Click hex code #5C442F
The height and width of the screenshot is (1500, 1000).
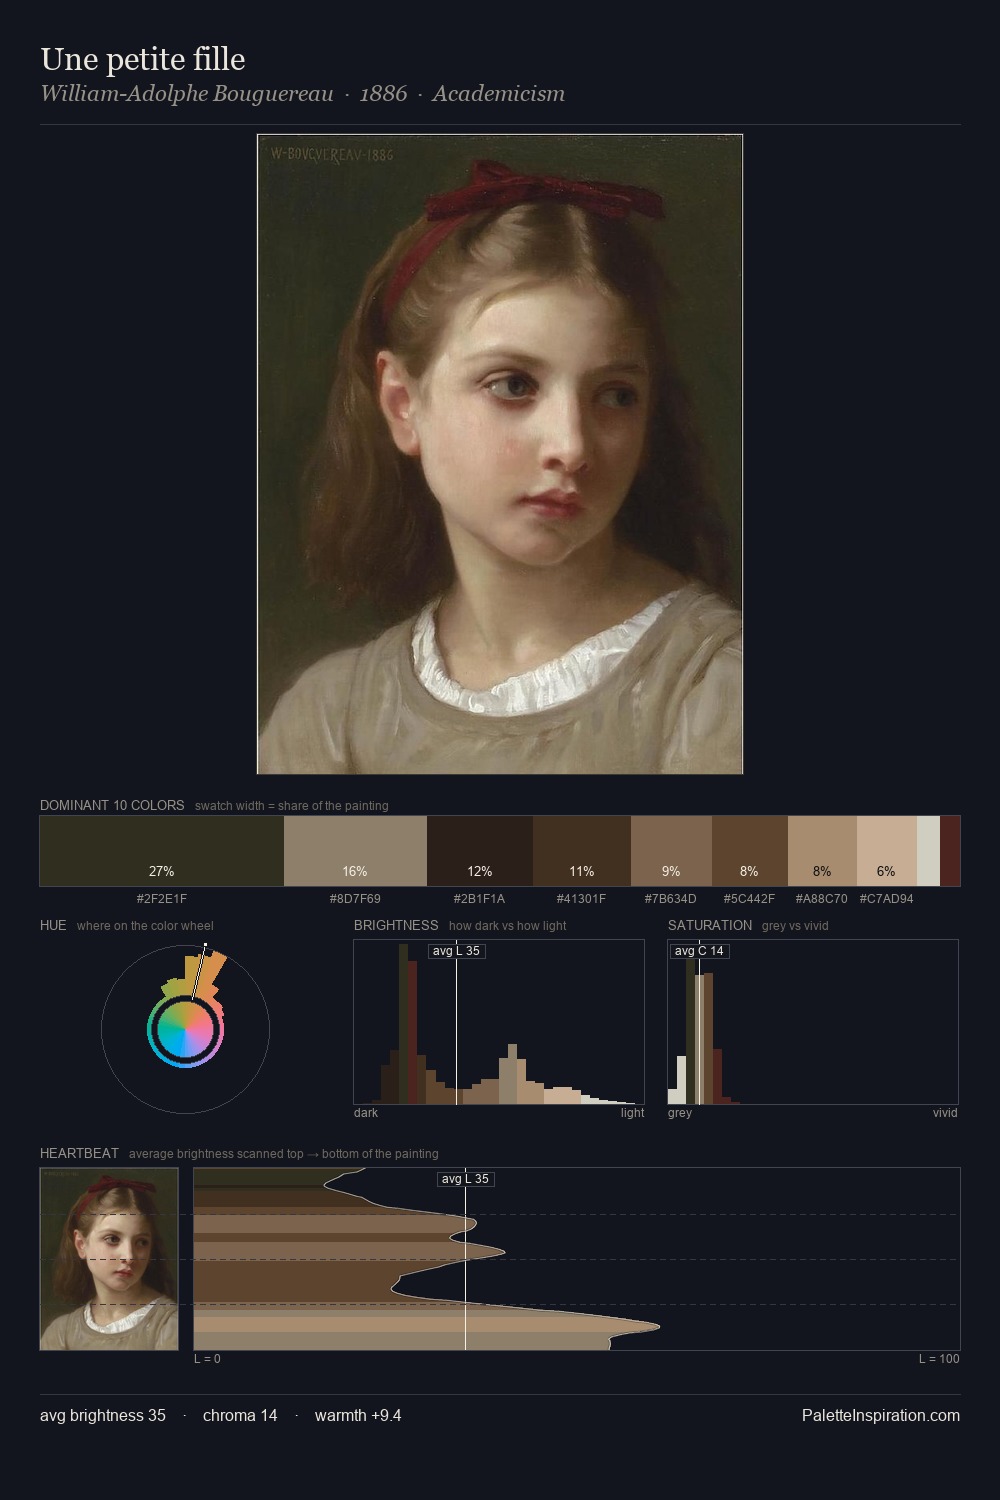(750, 898)
